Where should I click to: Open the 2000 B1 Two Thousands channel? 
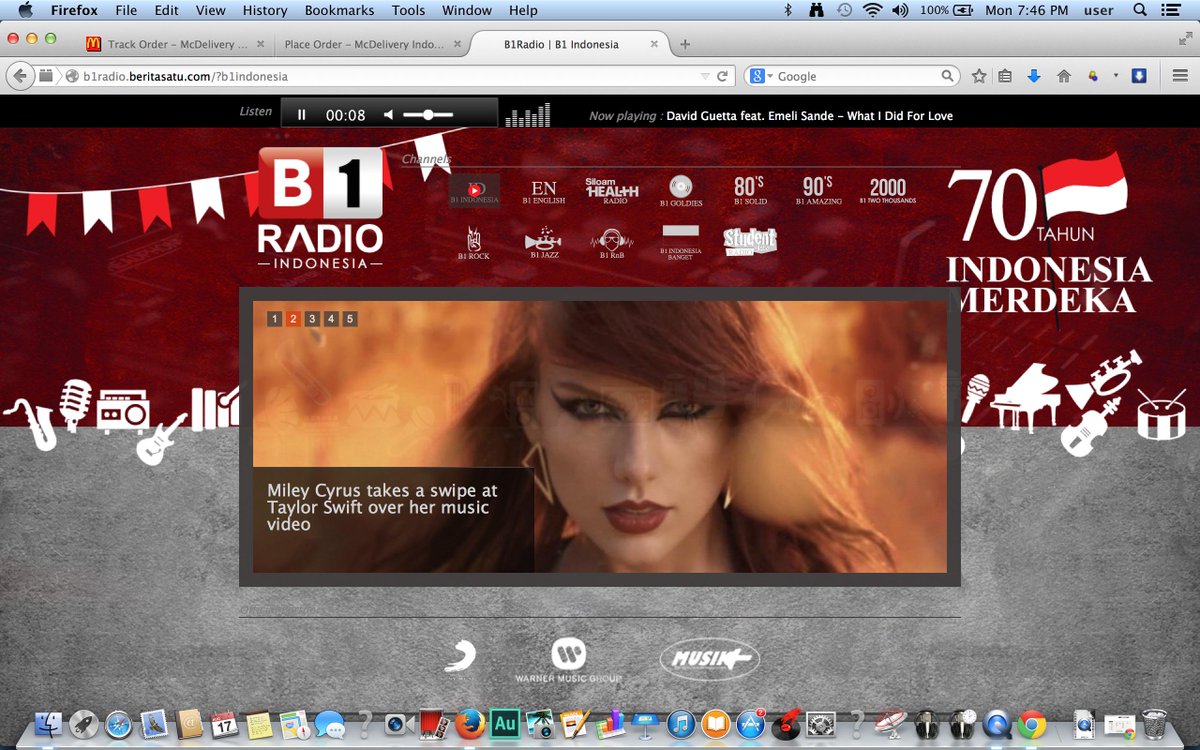[888, 191]
